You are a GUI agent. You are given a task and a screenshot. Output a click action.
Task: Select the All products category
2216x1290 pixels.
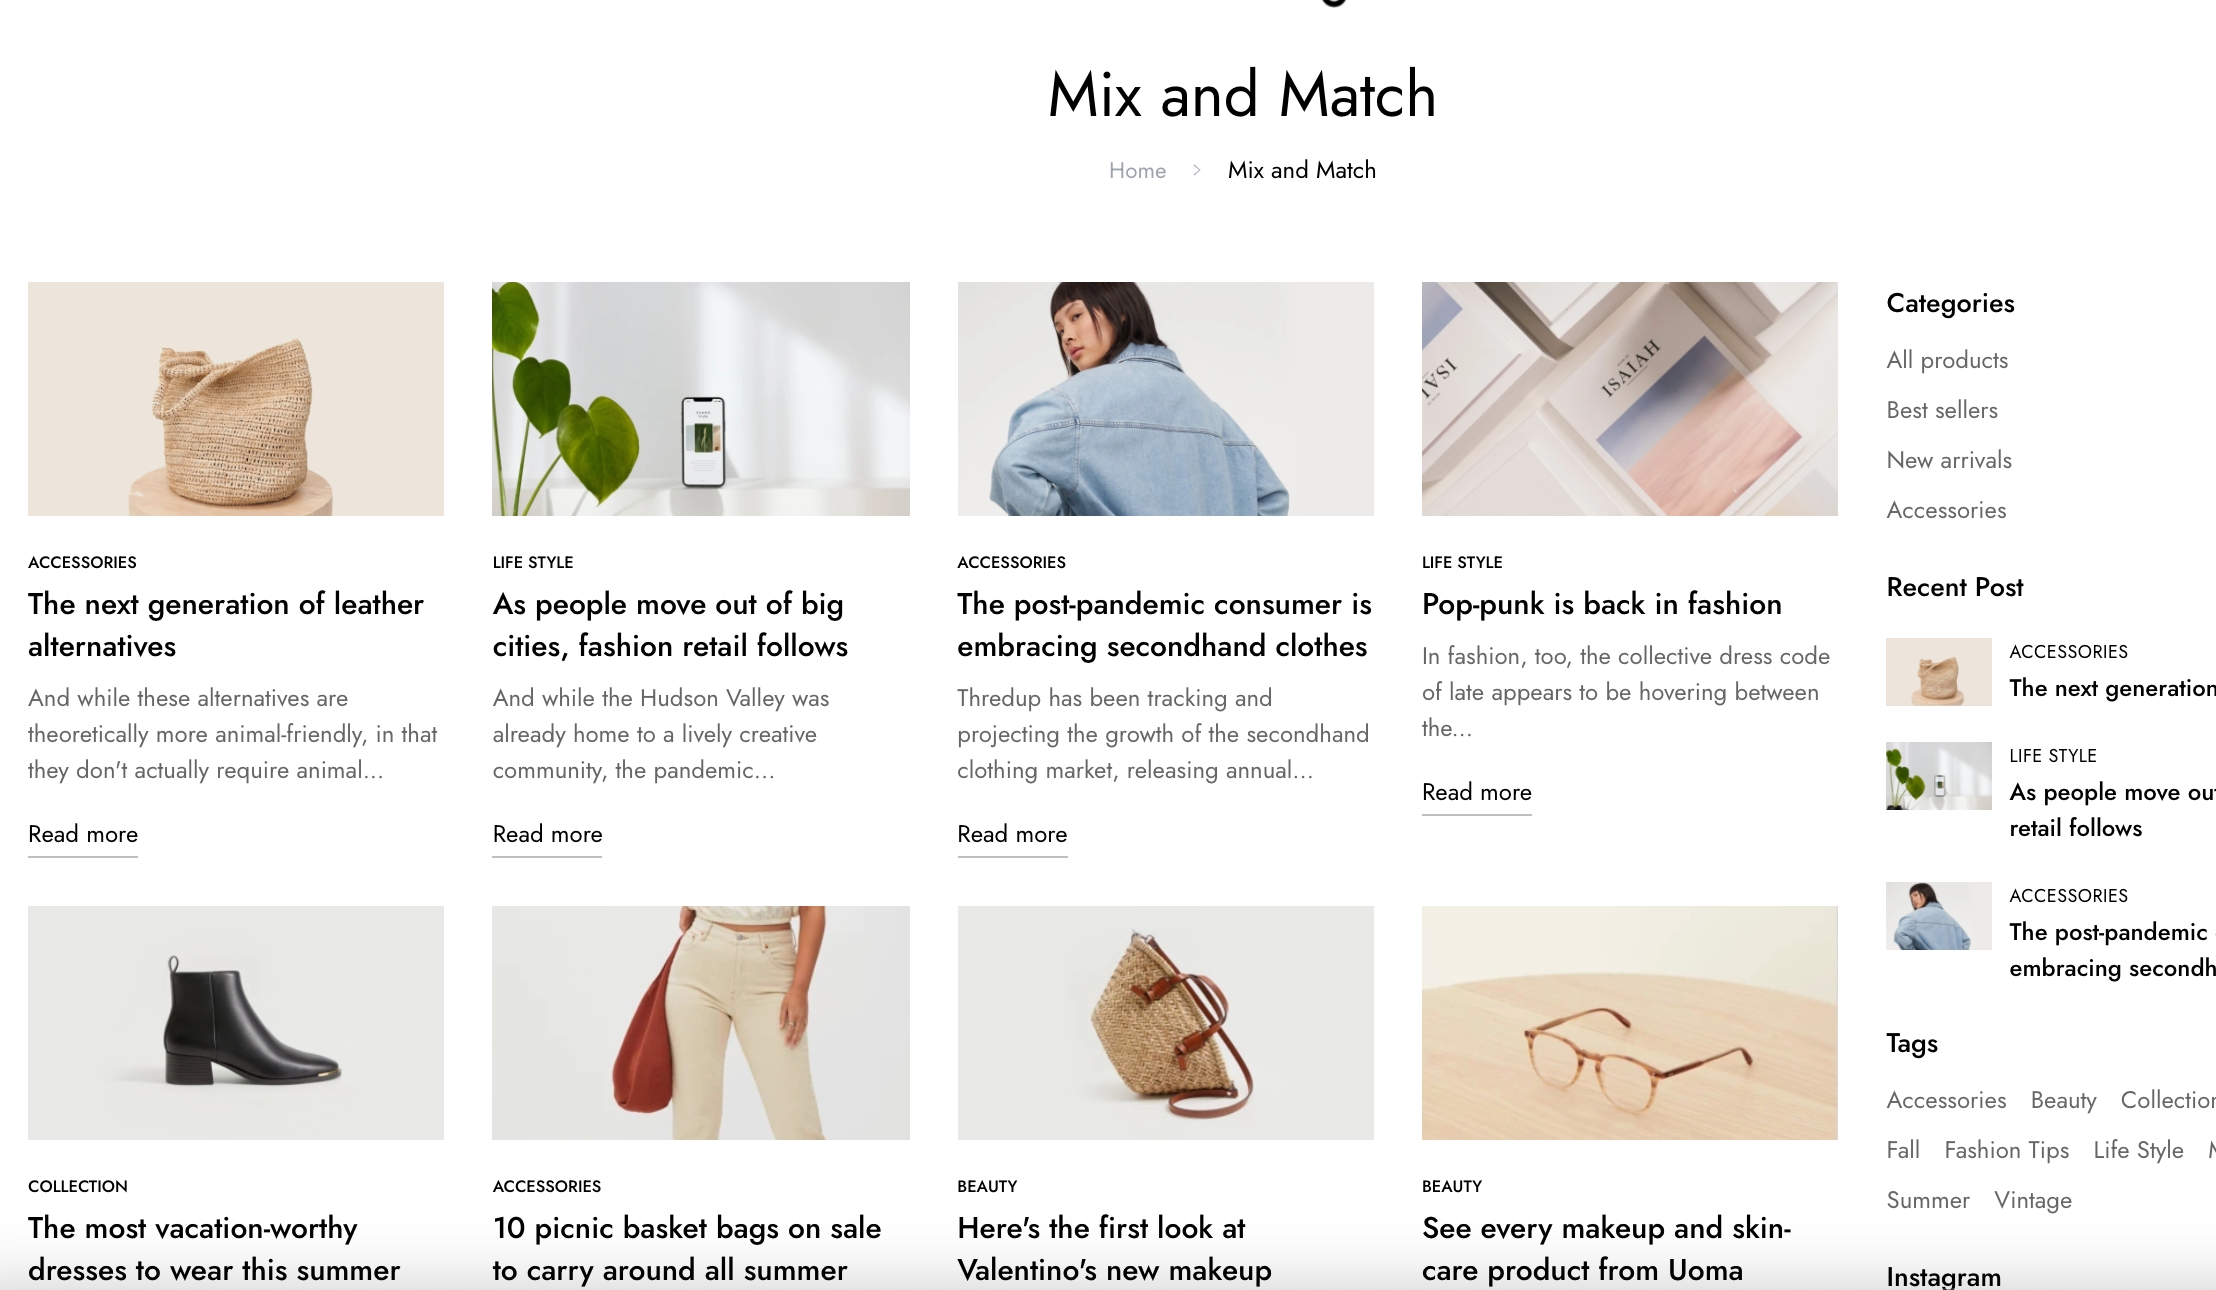click(1947, 360)
